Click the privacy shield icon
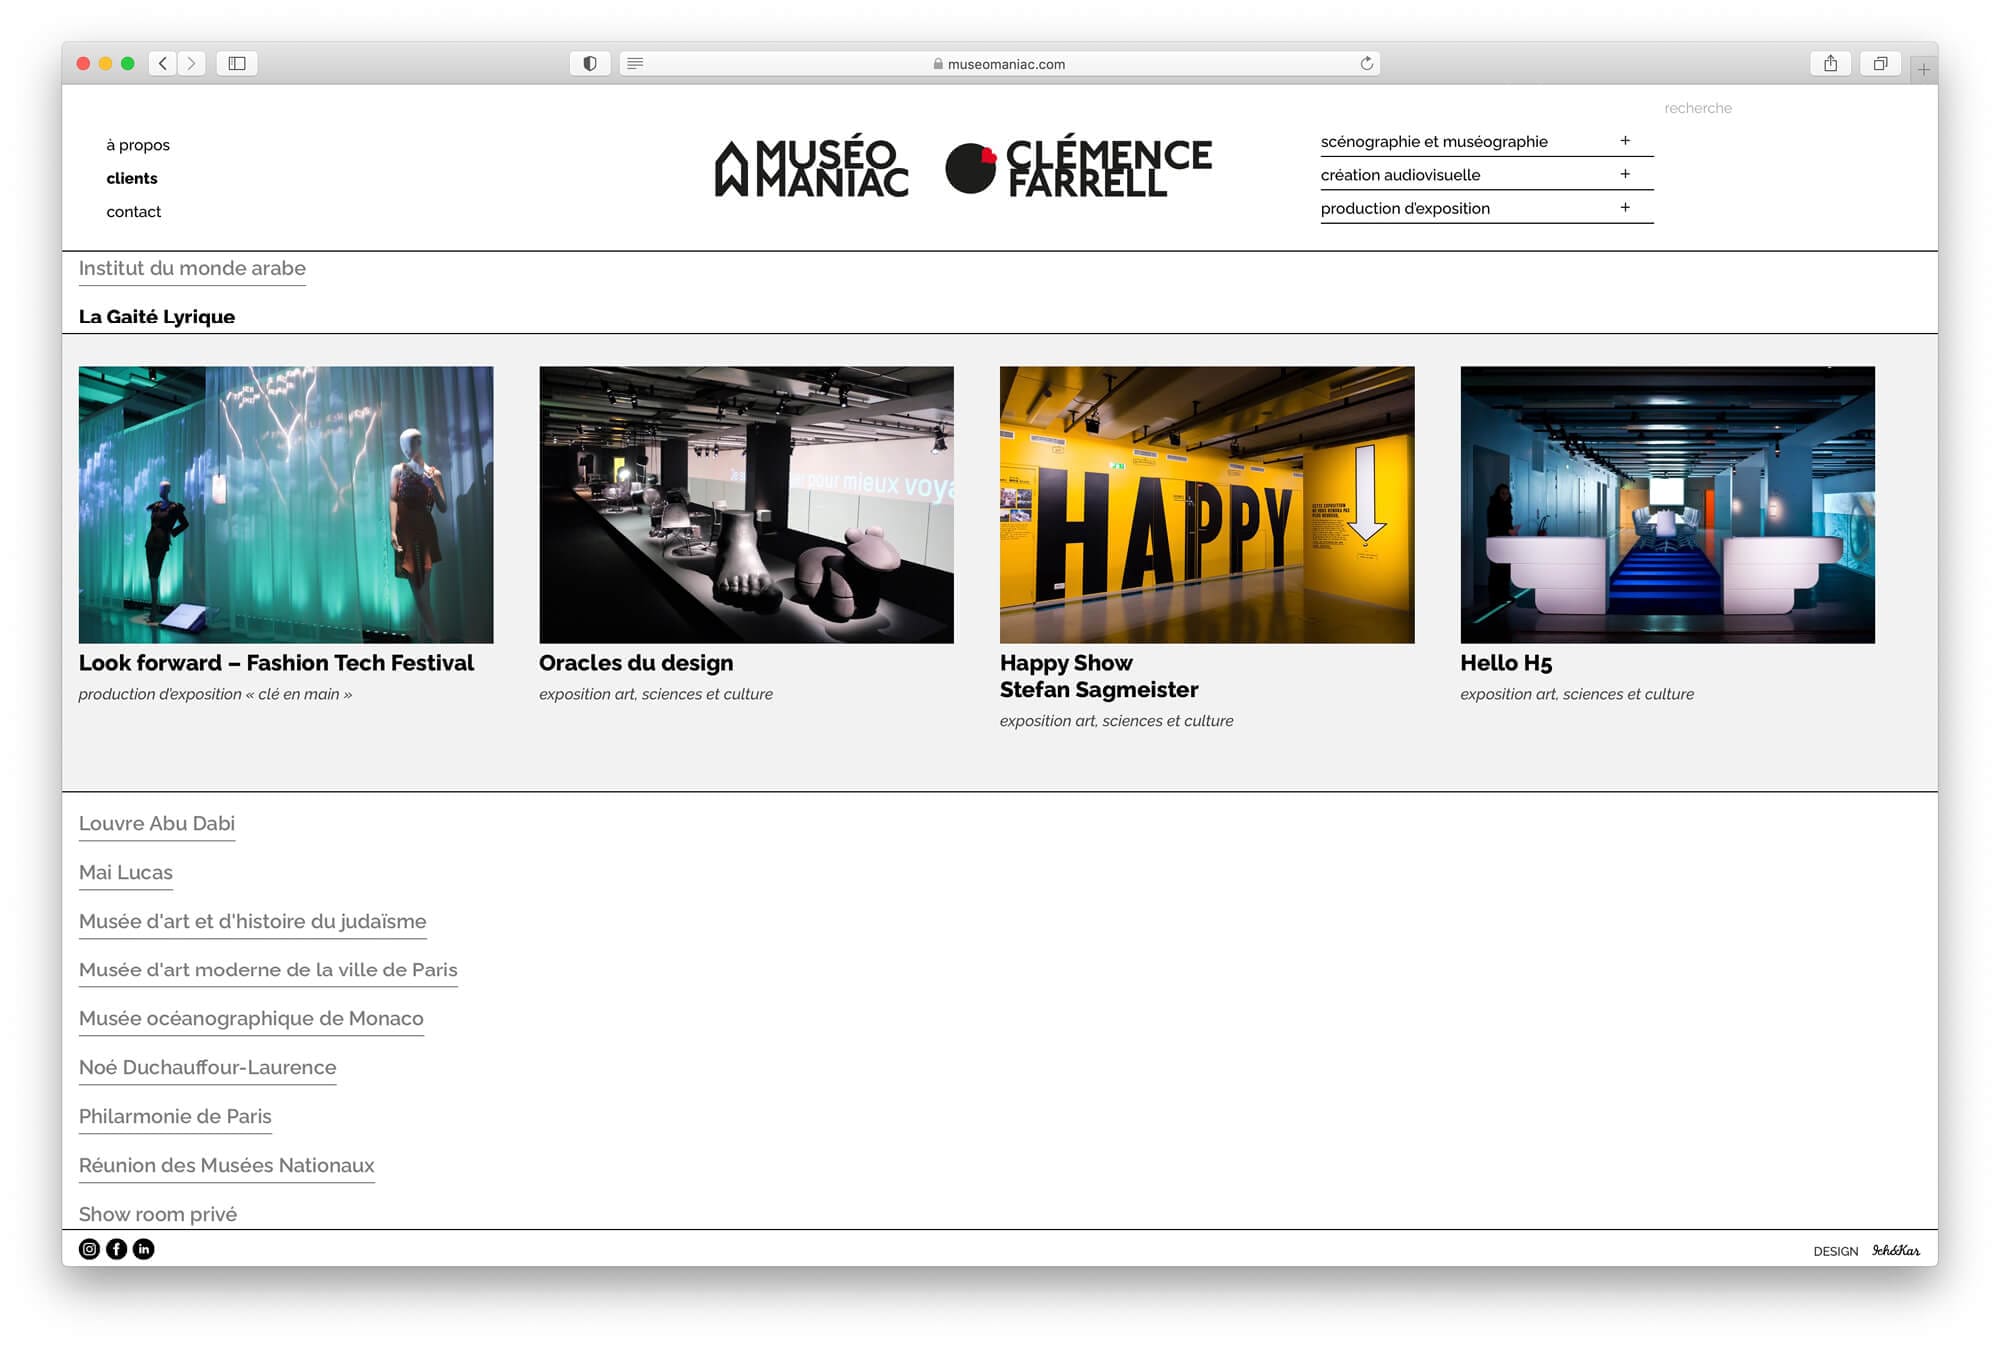This screenshot has width=2000, height=1350. 590,63
